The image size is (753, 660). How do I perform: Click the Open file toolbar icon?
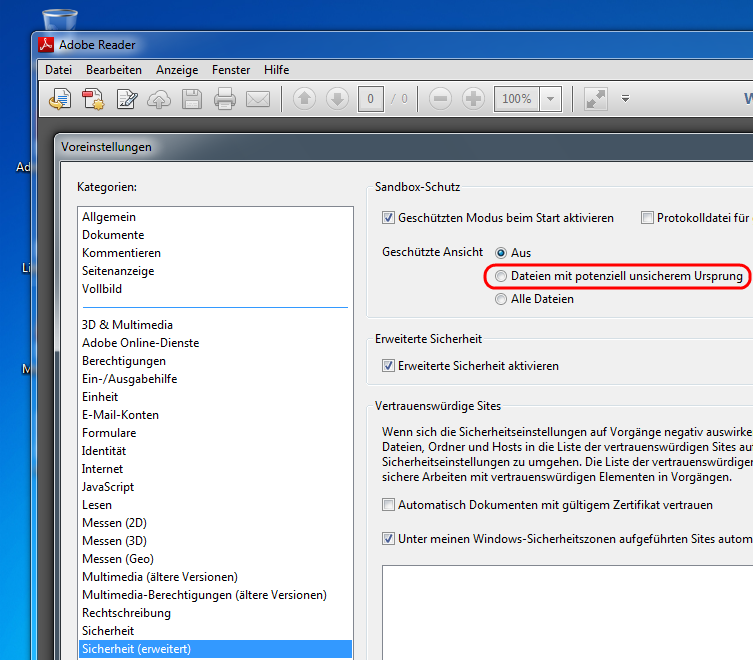[60, 99]
